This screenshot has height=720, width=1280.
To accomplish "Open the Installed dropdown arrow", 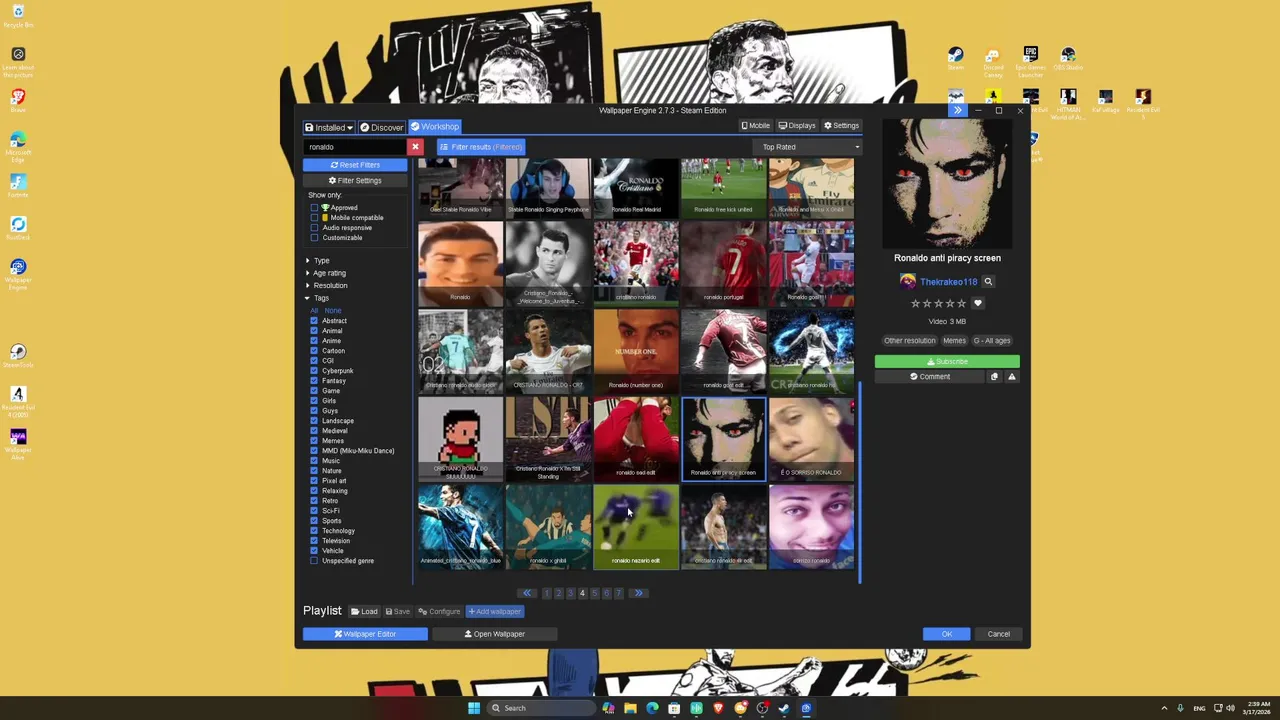I will pyautogui.click(x=349, y=128).
